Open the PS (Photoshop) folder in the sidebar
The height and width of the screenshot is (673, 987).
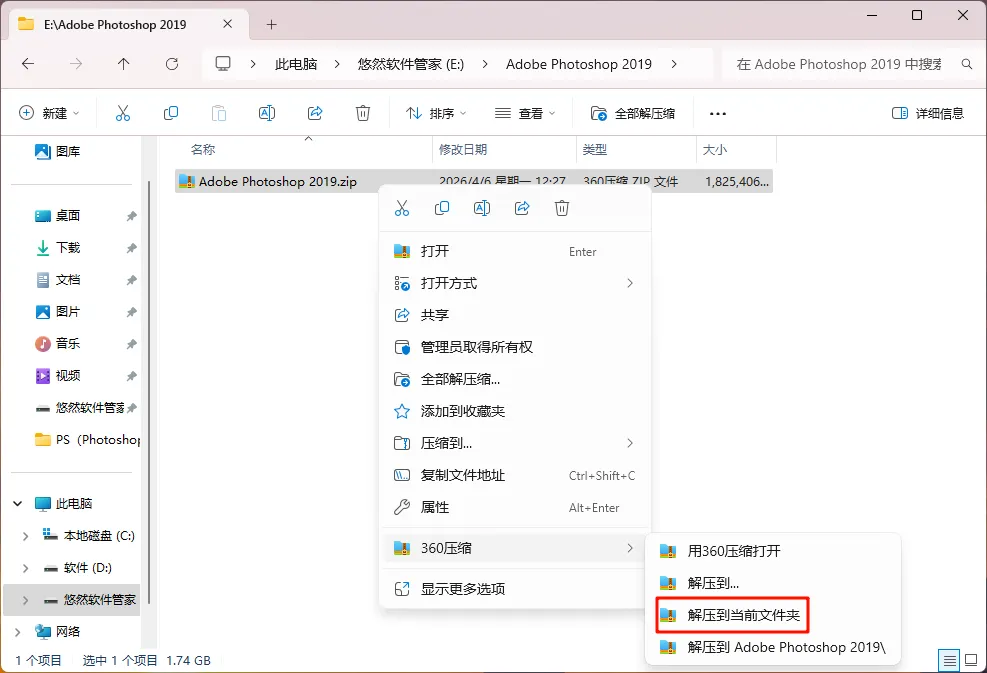click(x=87, y=439)
